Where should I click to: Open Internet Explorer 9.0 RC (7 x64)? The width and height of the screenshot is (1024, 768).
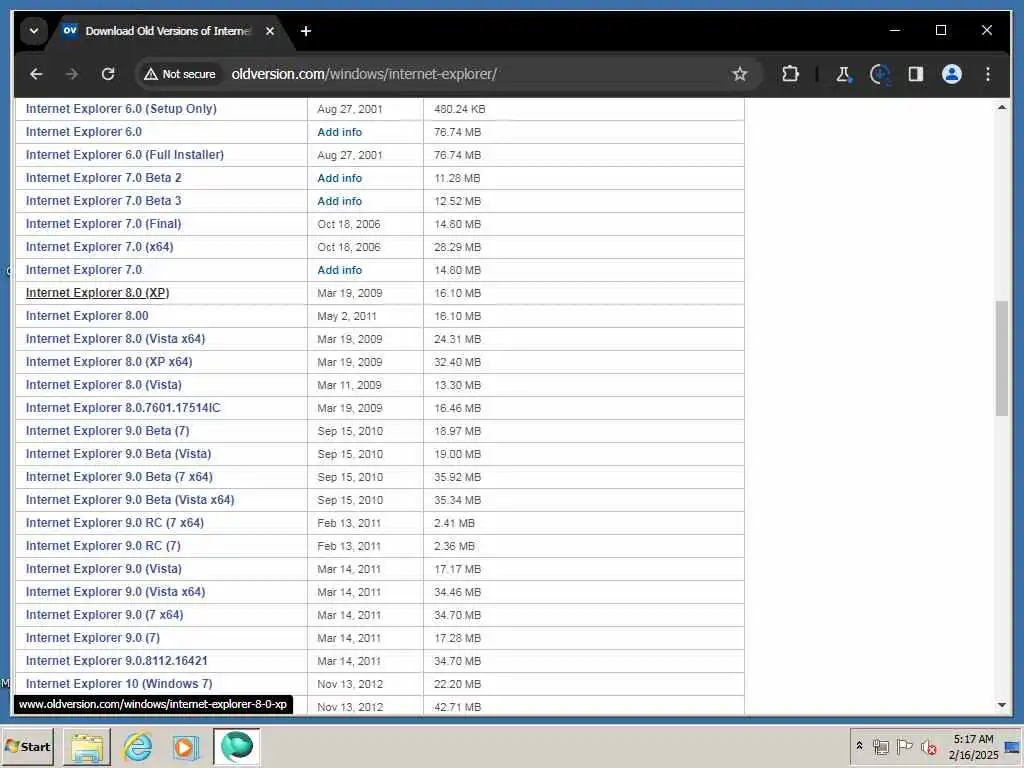115,522
